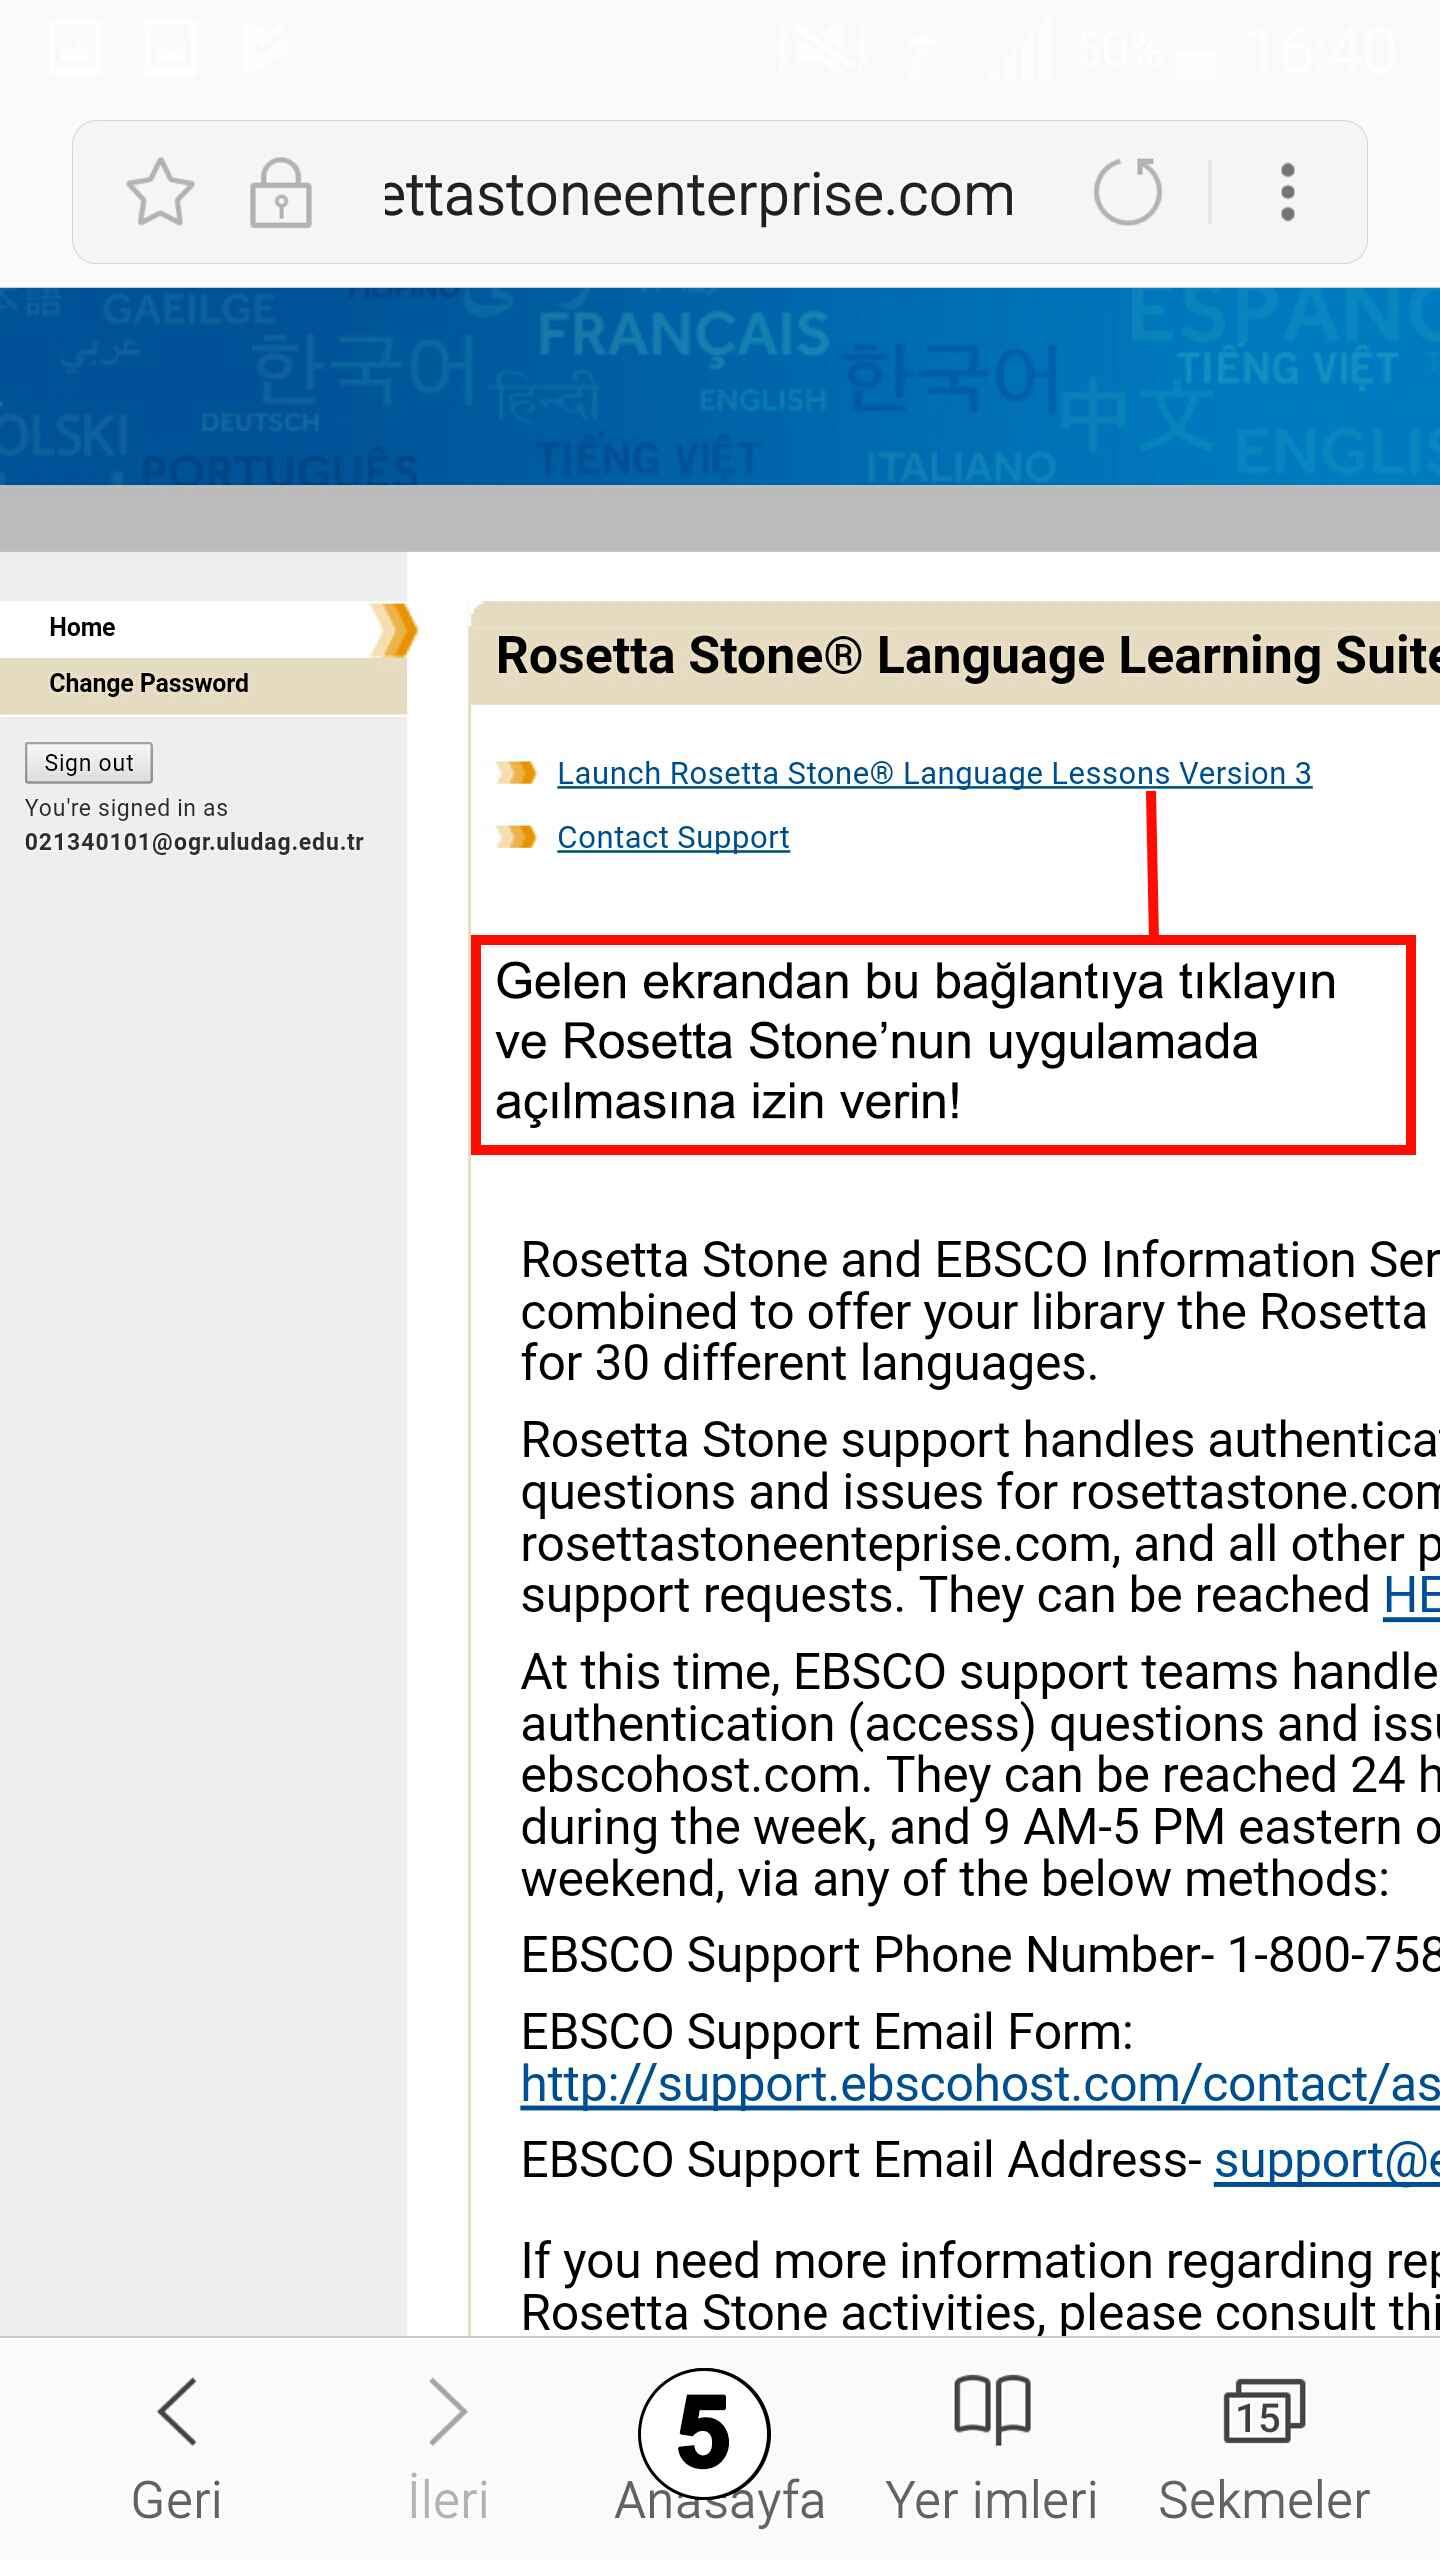Screen dimensions: 1440x2560
Task: Reload the page with refresh icon
Action: tap(1128, 192)
